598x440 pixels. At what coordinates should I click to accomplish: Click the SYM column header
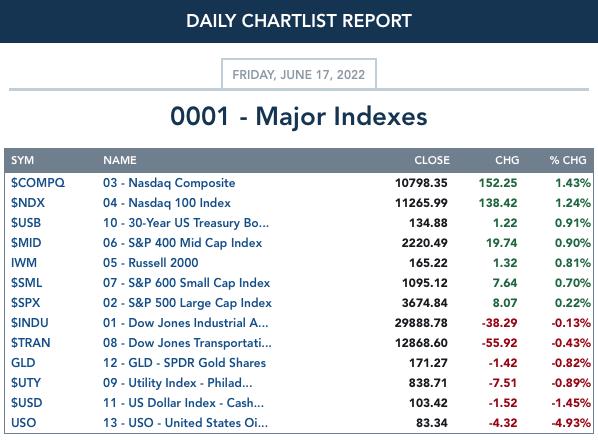point(23,160)
